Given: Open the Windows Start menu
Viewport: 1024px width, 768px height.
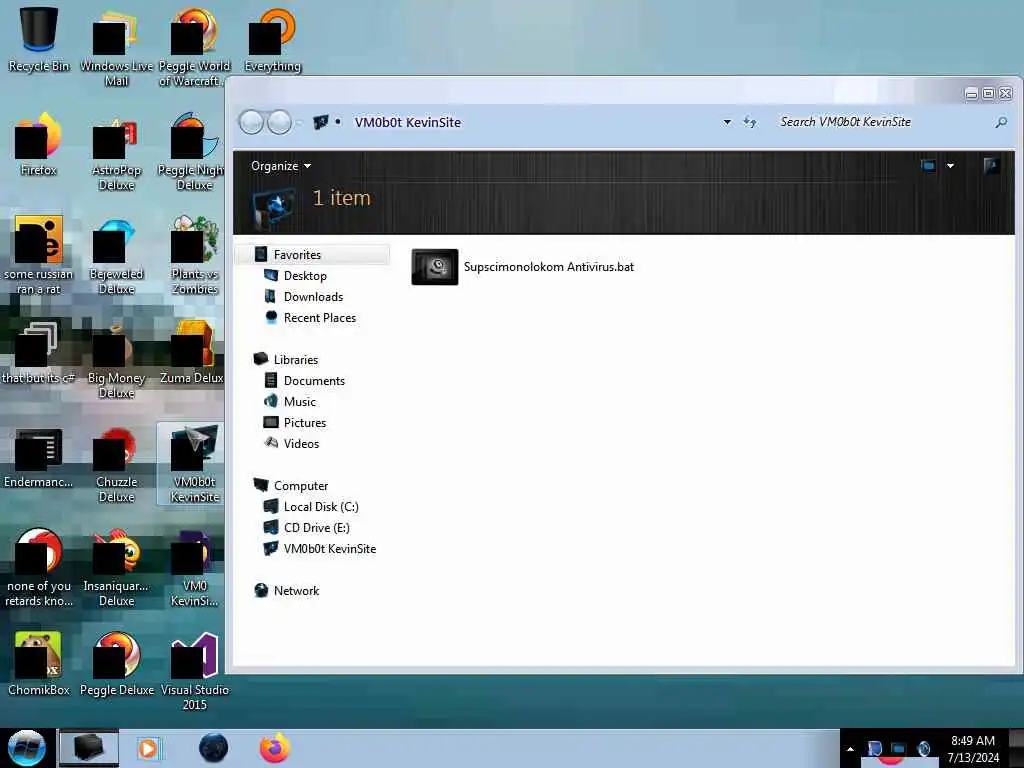Looking at the screenshot, I should click(27, 748).
